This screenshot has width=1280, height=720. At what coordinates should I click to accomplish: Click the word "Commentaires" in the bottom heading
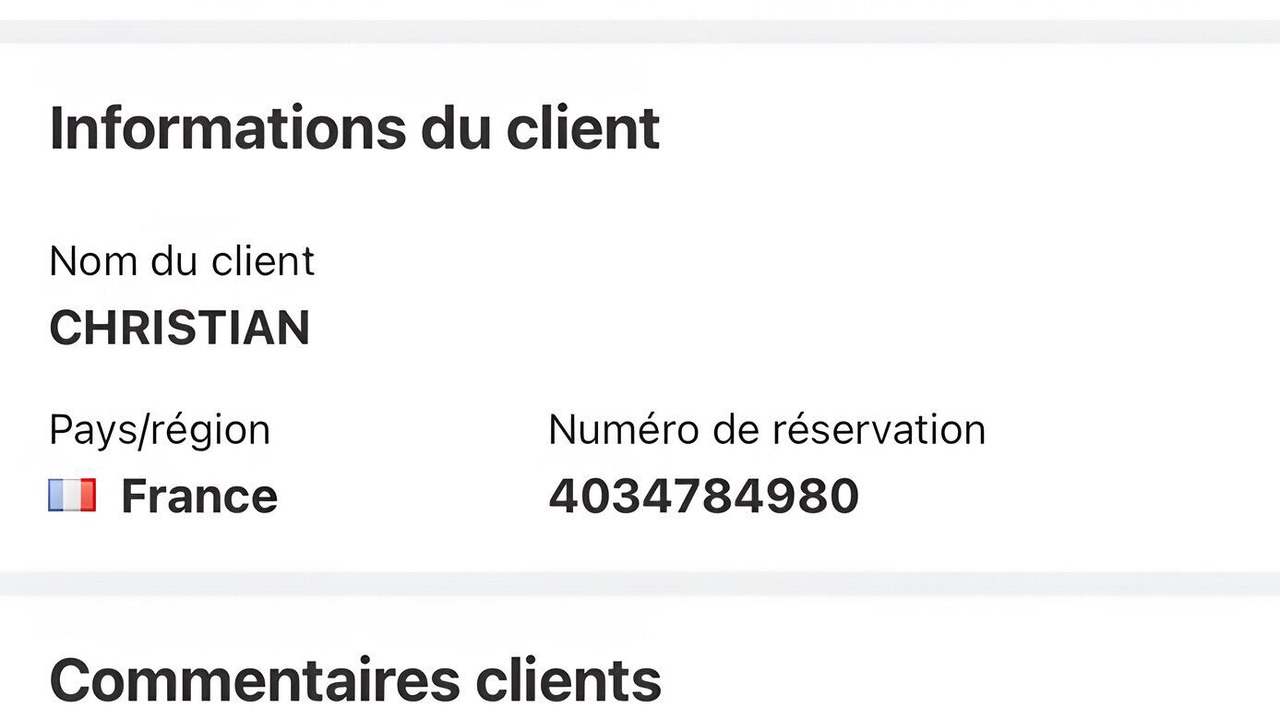tap(255, 680)
